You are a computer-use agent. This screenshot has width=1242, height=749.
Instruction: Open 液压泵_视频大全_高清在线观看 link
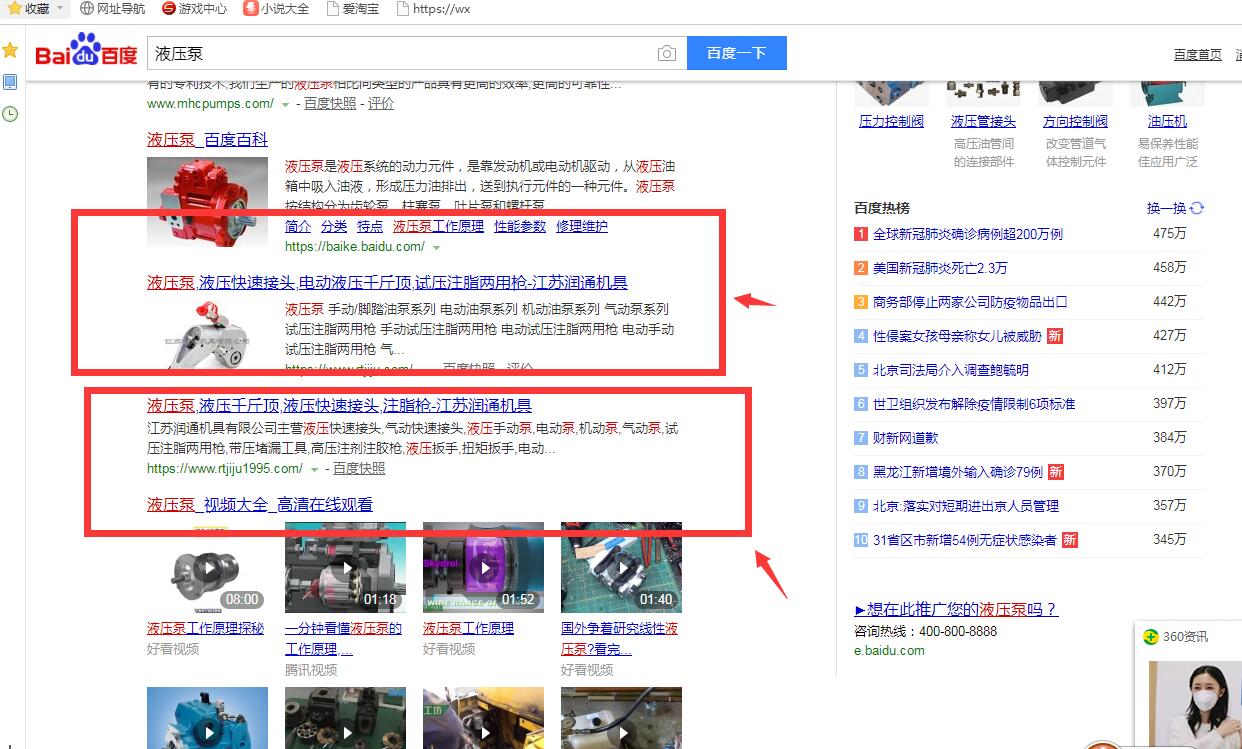pos(260,505)
